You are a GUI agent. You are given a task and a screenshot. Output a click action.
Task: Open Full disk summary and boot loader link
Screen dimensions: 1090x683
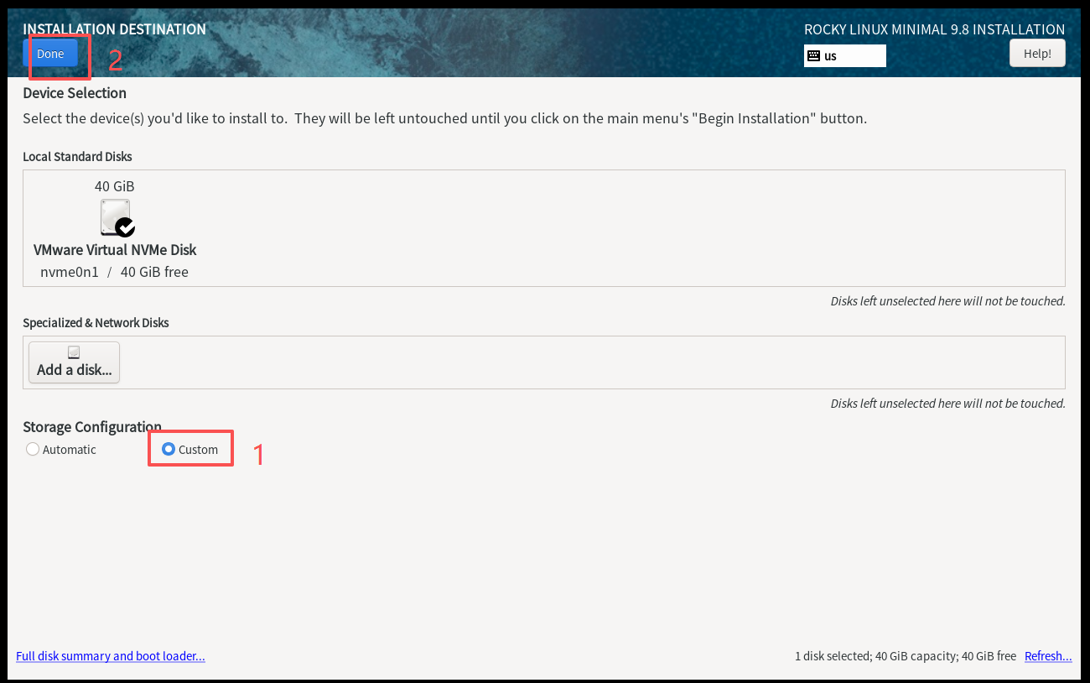click(x=111, y=656)
